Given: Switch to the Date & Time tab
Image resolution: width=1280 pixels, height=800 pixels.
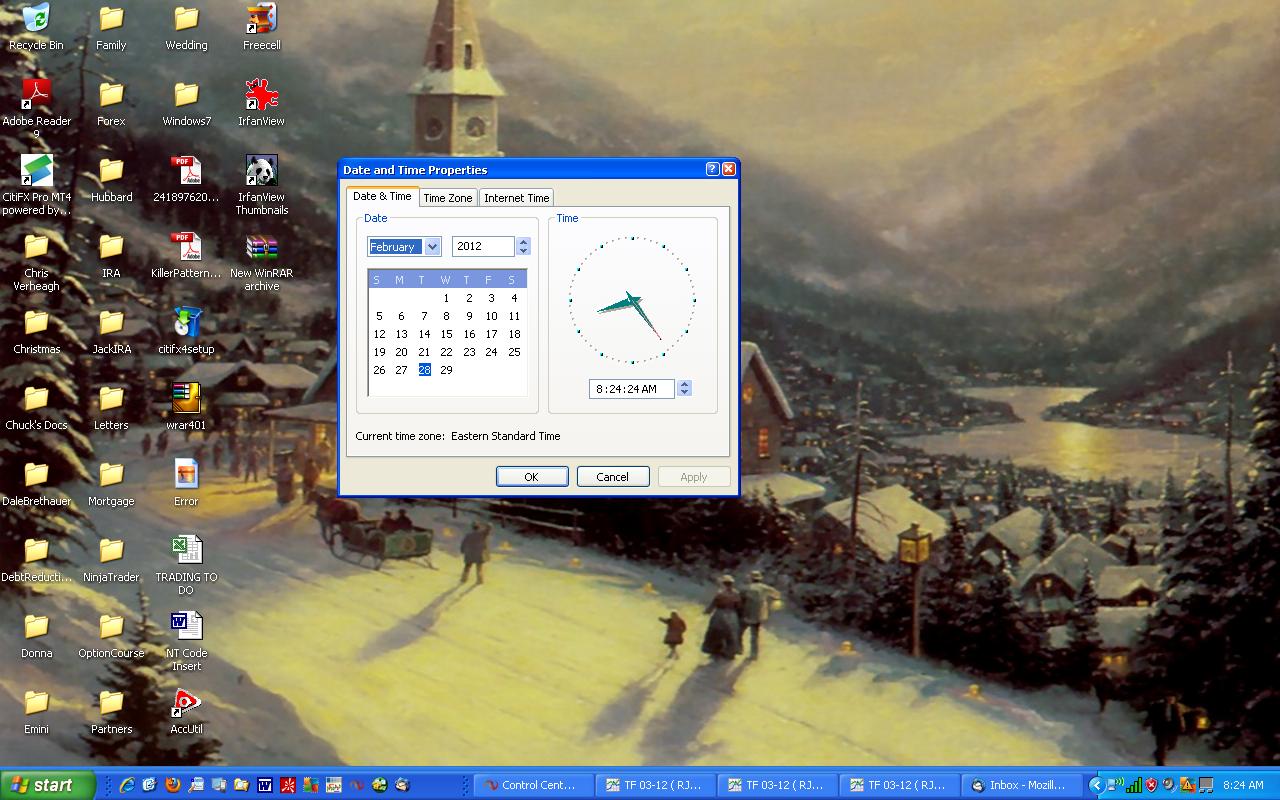Looking at the screenshot, I should tap(382, 196).
